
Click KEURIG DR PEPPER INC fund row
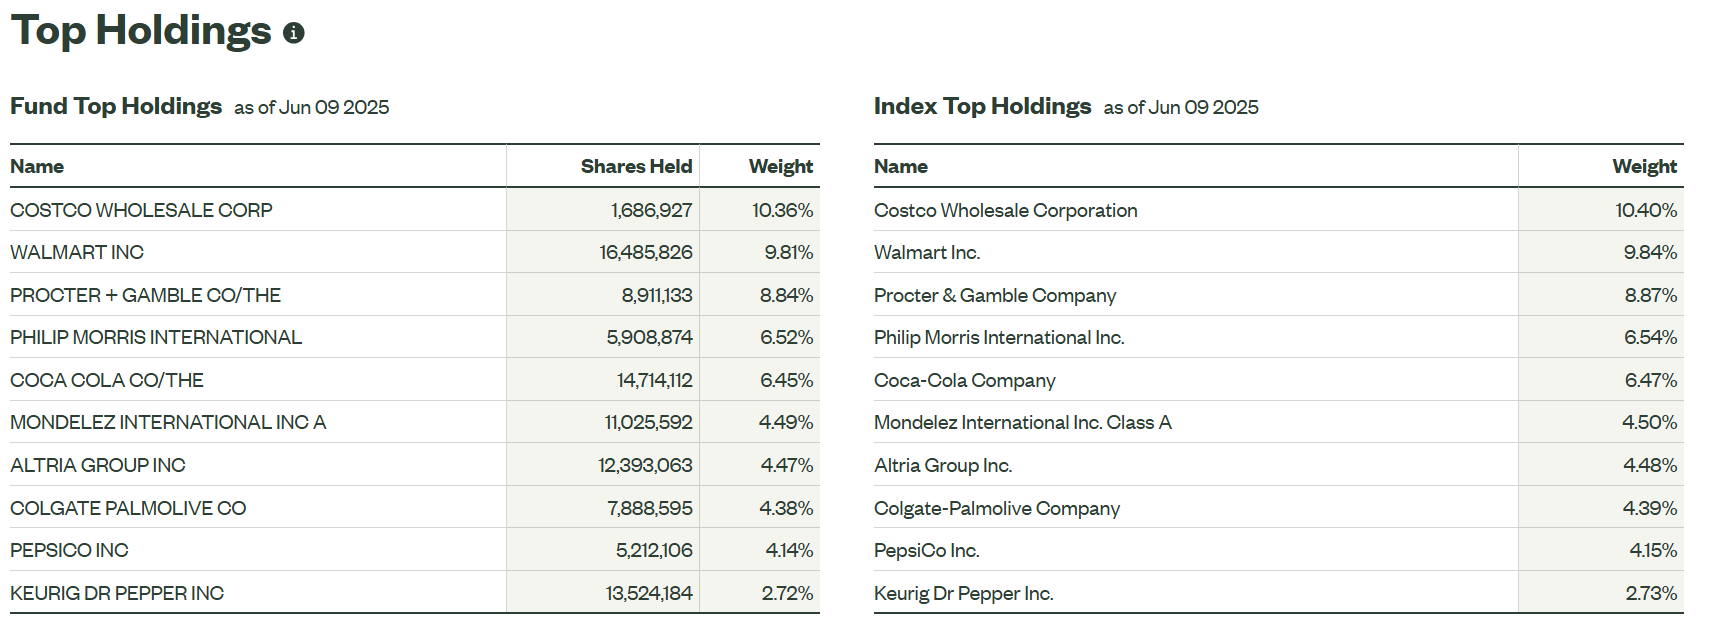(x=117, y=593)
